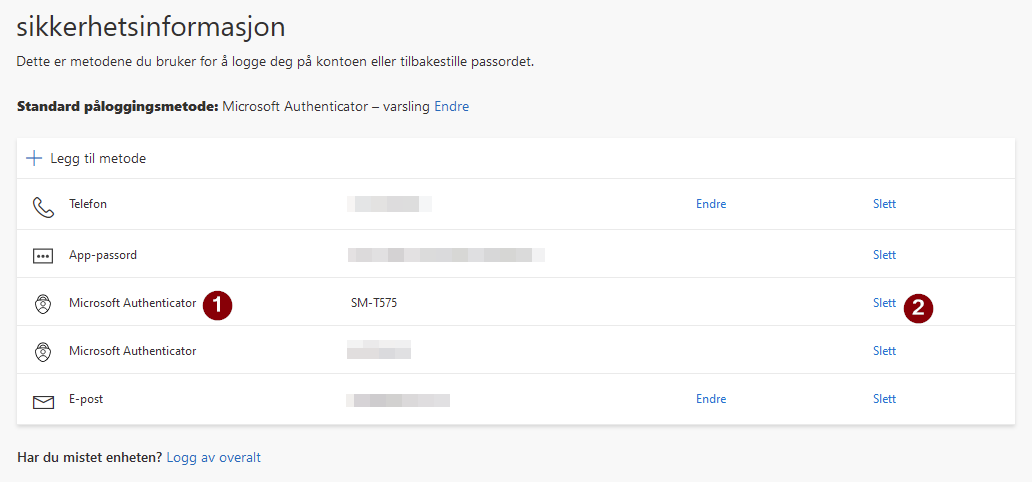Delete the Telefon method with Slett
Screen dimensions: 1032x482
tap(884, 204)
